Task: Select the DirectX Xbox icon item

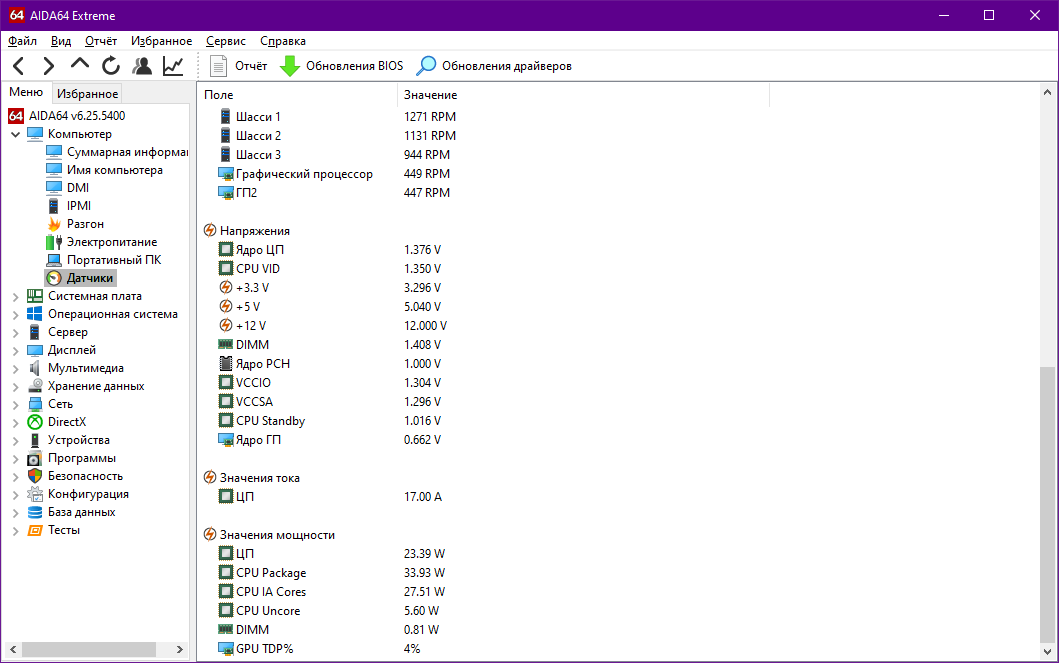Action: coord(57,422)
